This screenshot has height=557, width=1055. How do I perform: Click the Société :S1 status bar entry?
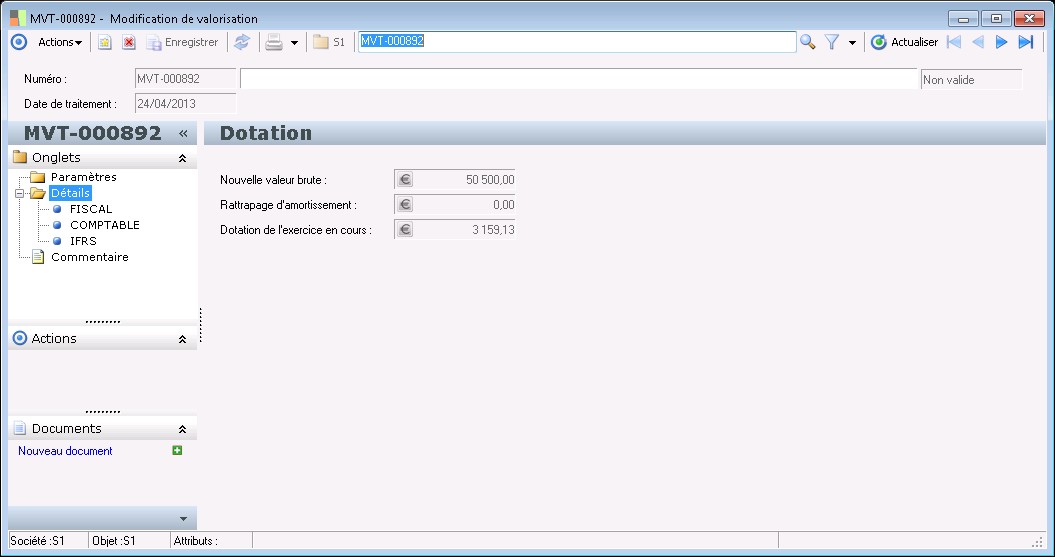click(48, 540)
